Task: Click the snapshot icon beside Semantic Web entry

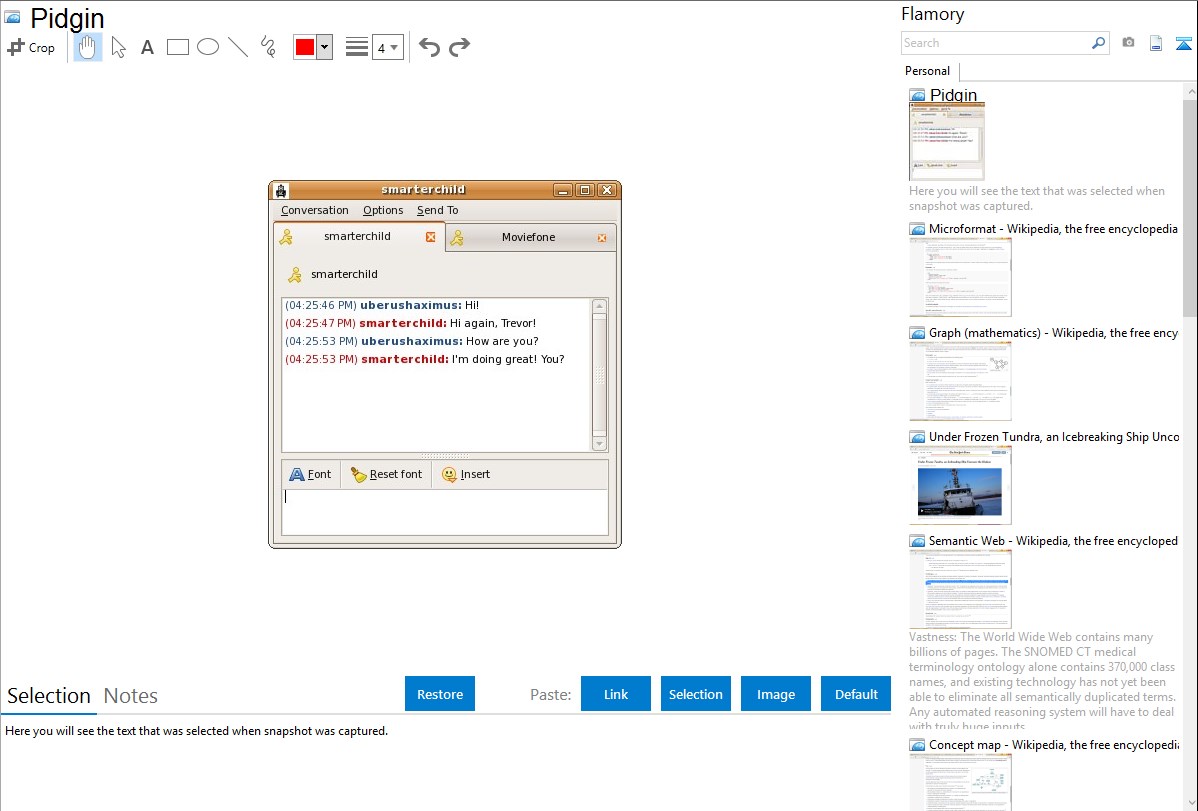Action: 917,541
